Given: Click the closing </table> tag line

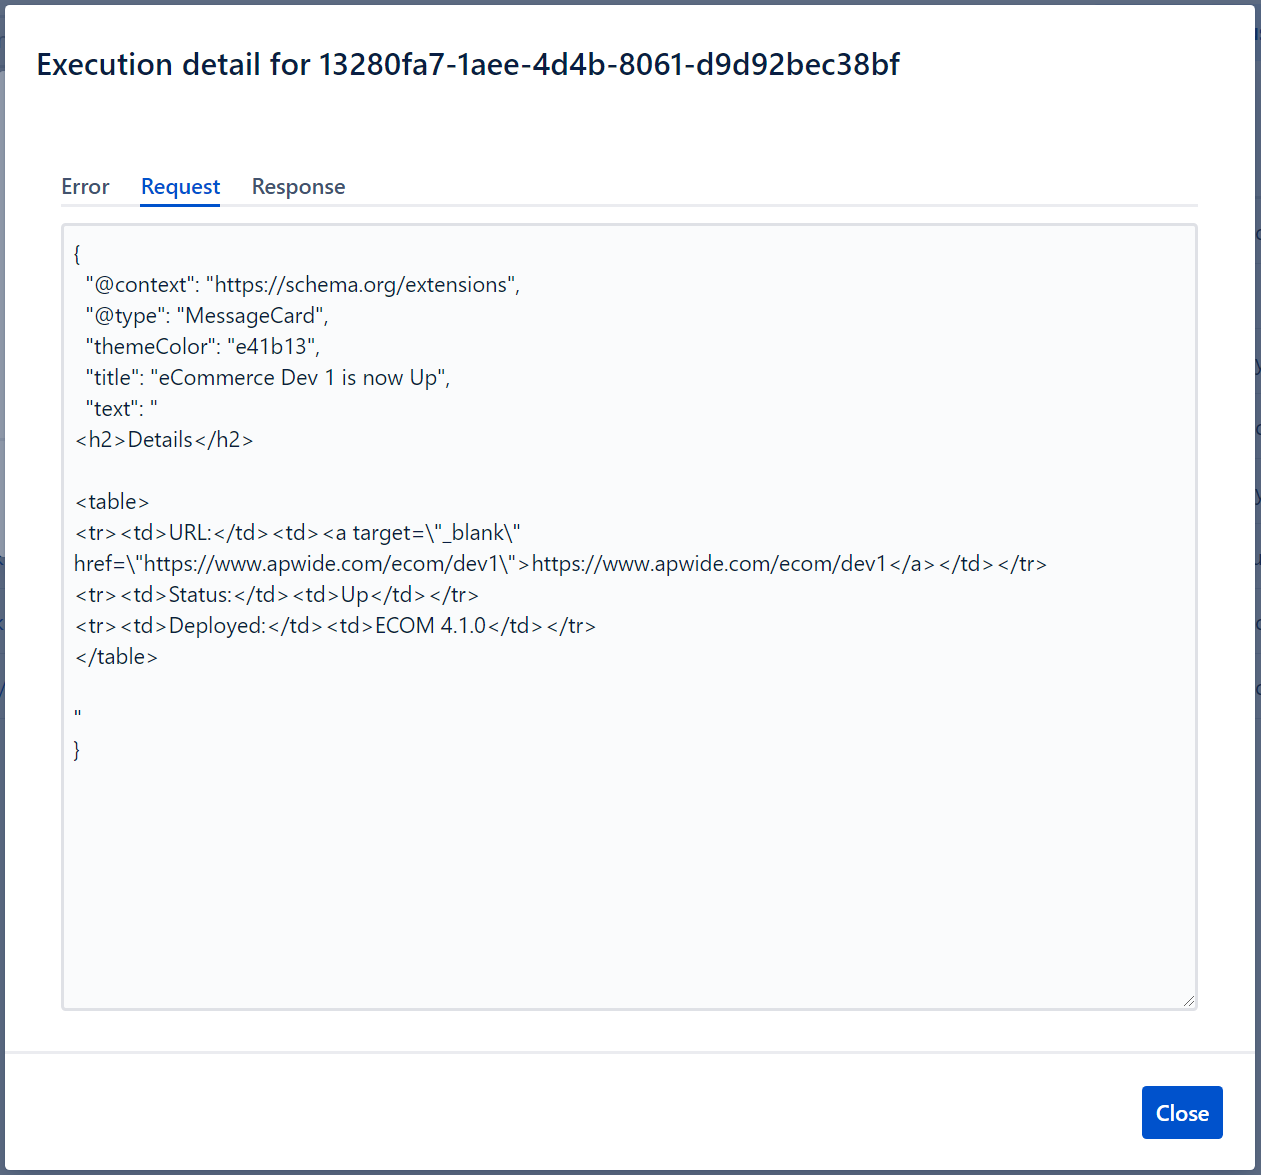Looking at the screenshot, I should [x=116, y=657].
